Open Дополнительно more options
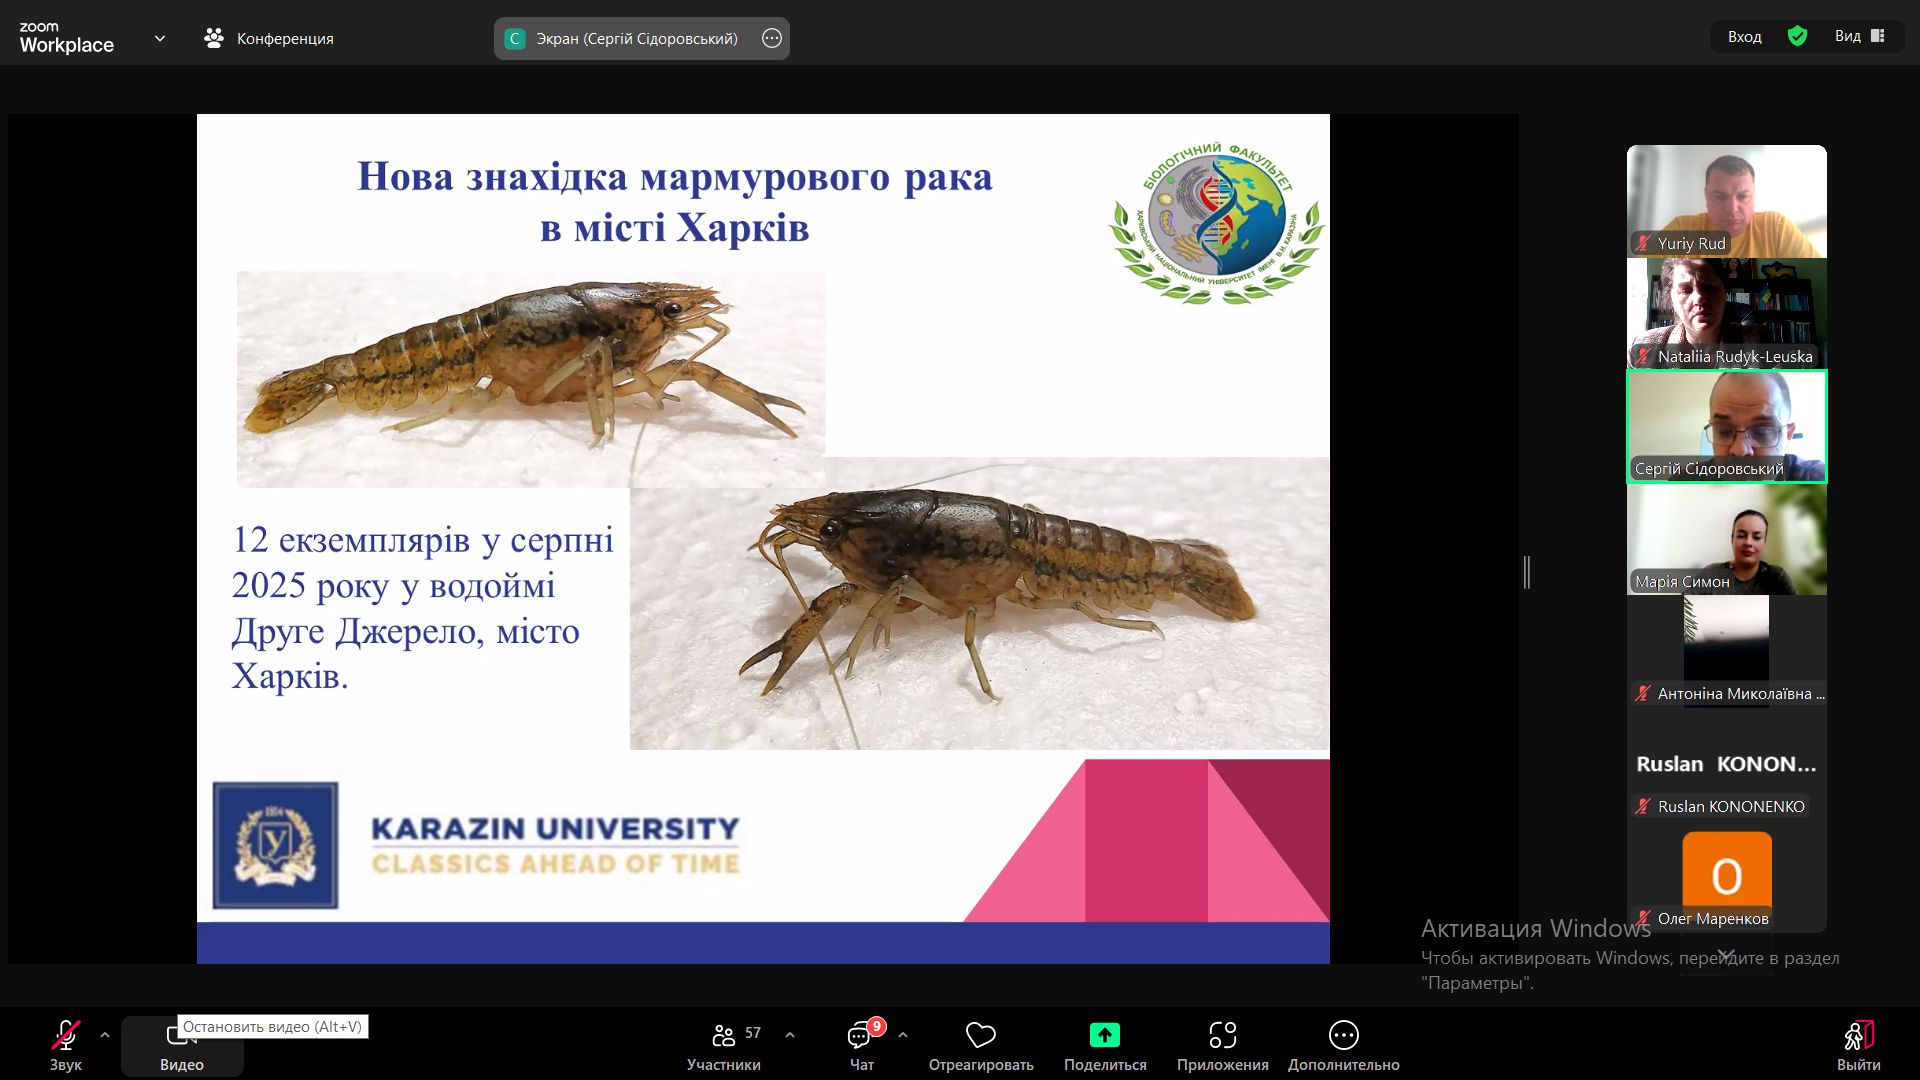 [1343, 1036]
